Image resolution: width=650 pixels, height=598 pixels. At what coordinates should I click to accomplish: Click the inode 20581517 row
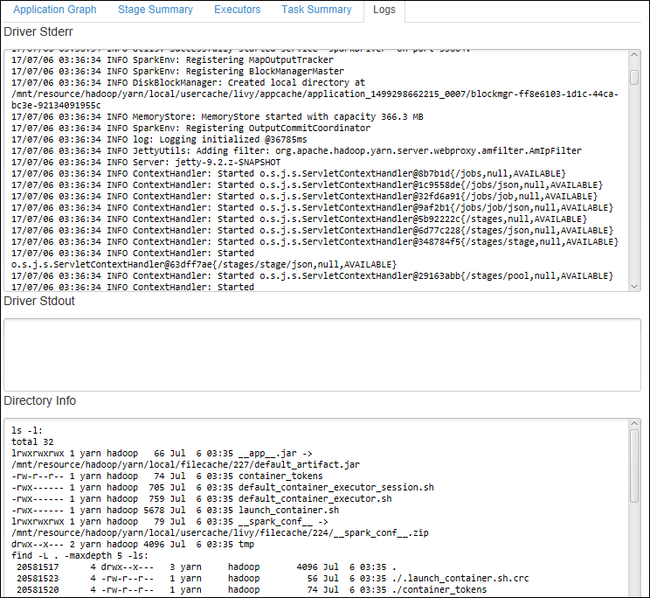(206, 567)
